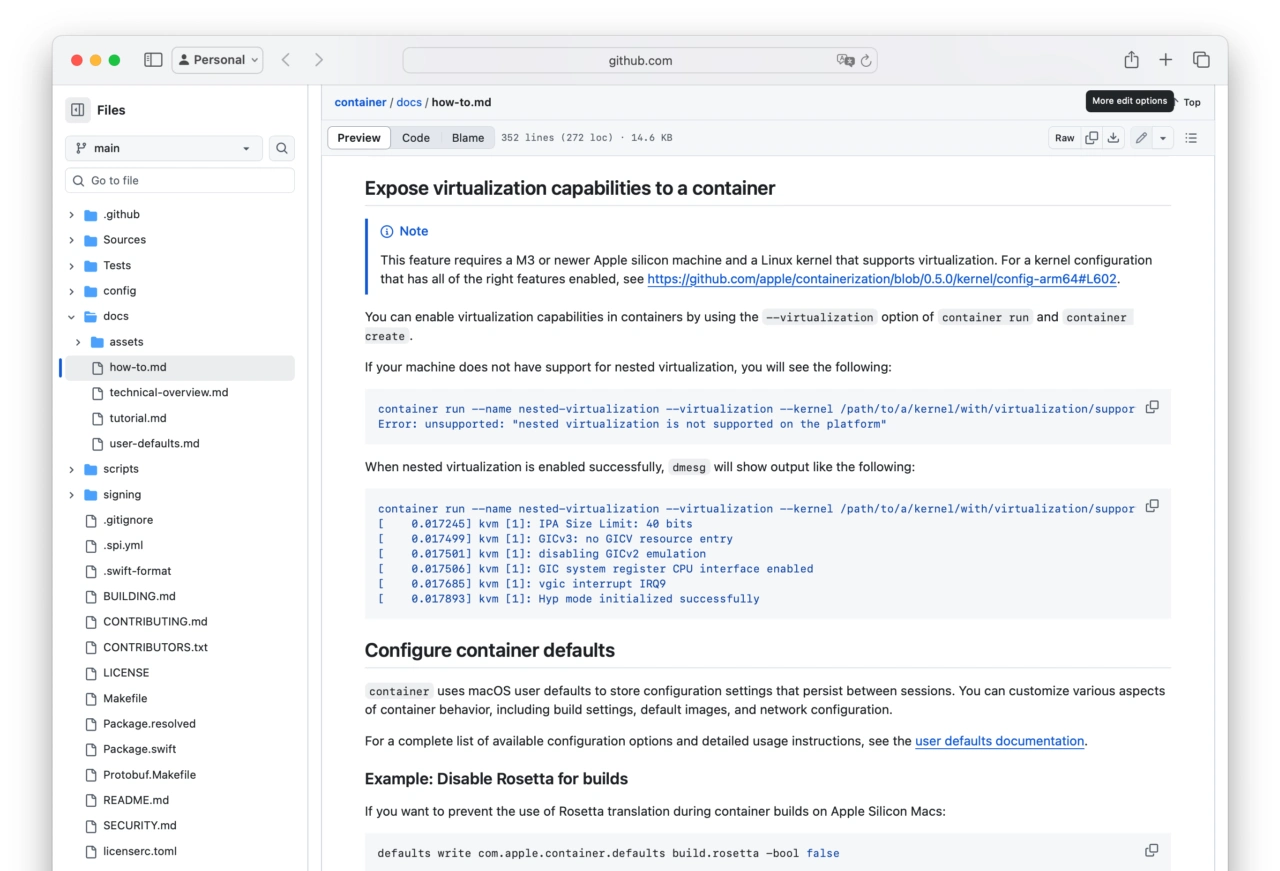
Task: Open the user defaults documentation link
Action: point(998,741)
